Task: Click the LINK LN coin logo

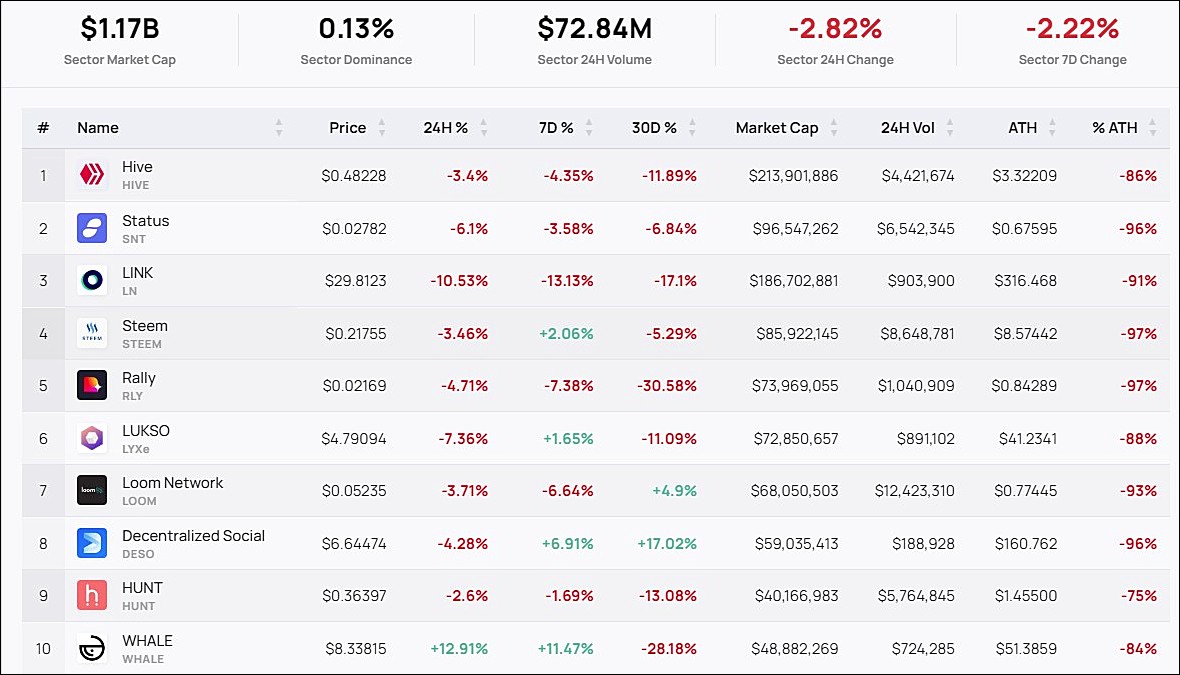Action: [92, 280]
